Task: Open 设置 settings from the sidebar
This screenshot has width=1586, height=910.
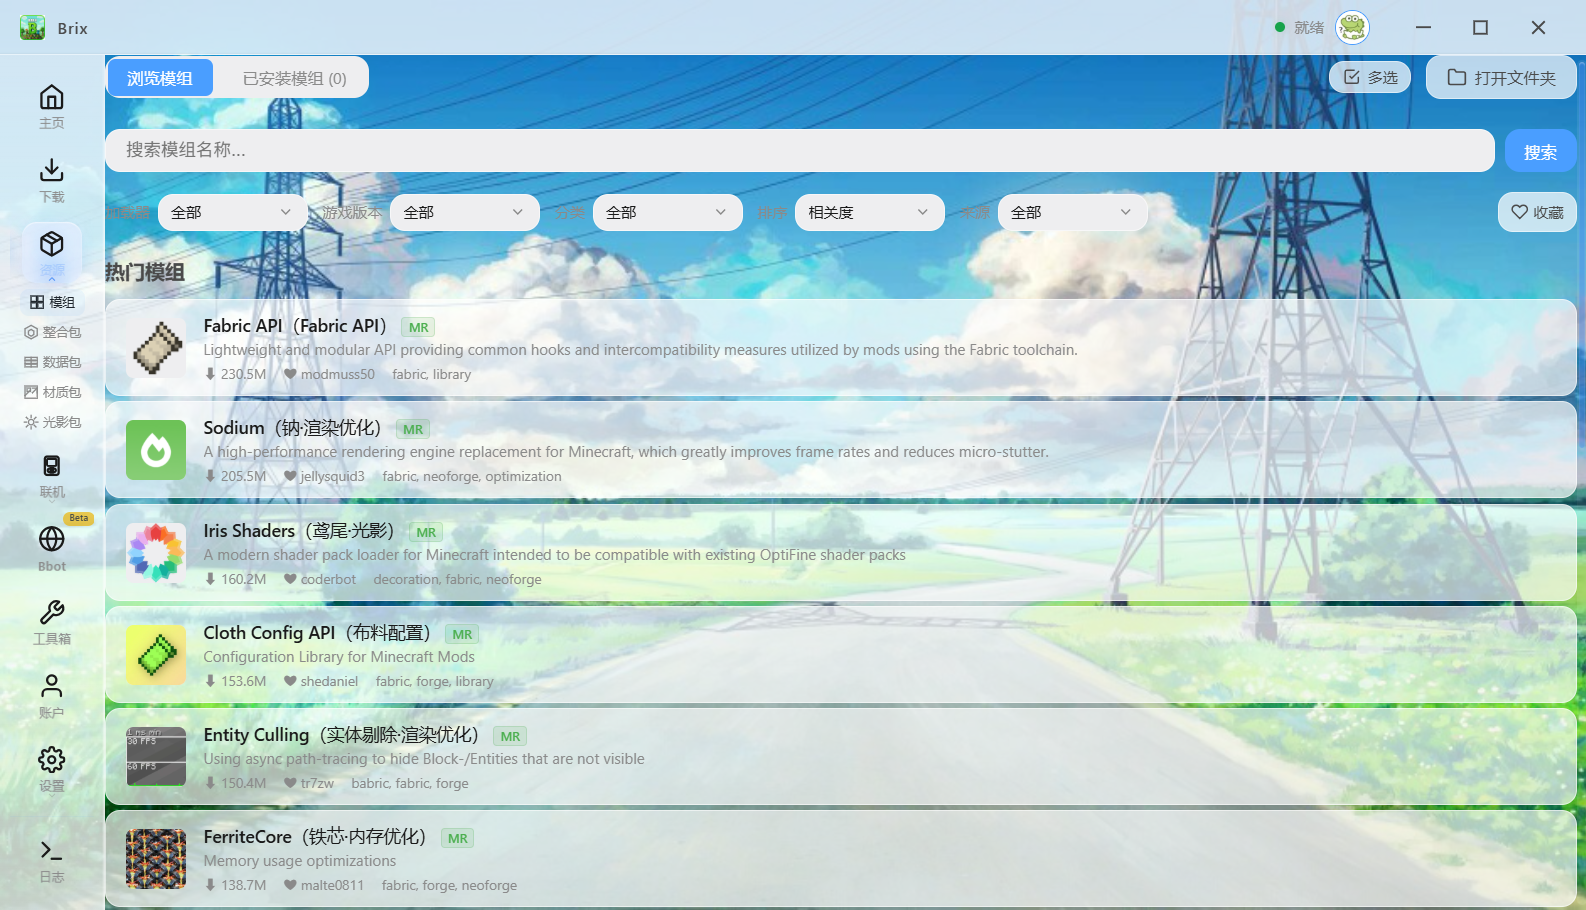Action: coord(52,769)
